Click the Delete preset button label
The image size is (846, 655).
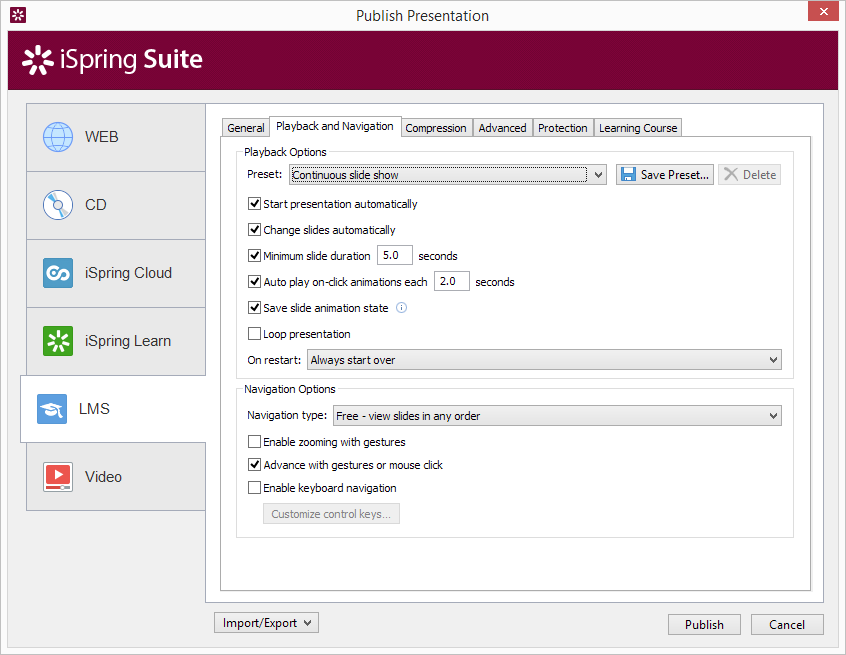tap(759, 175)
